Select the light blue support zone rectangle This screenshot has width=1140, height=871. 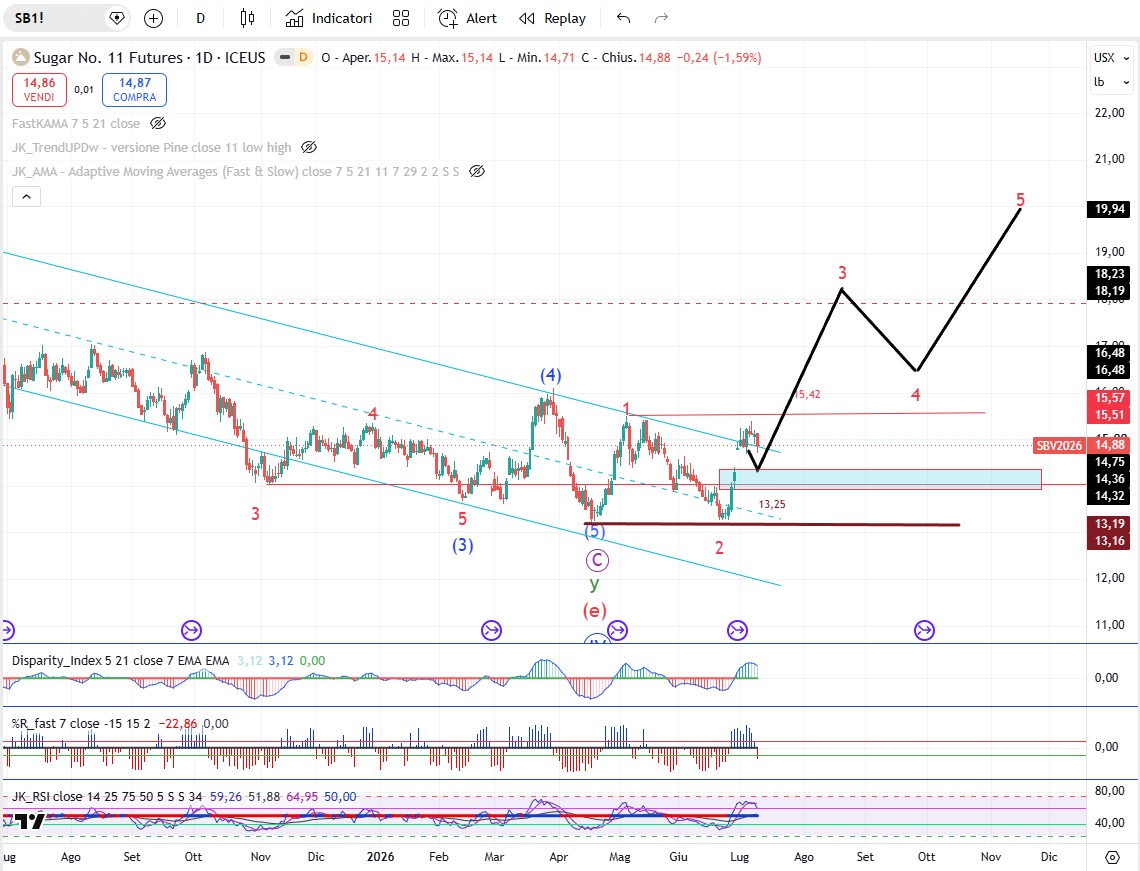(880, 478)
